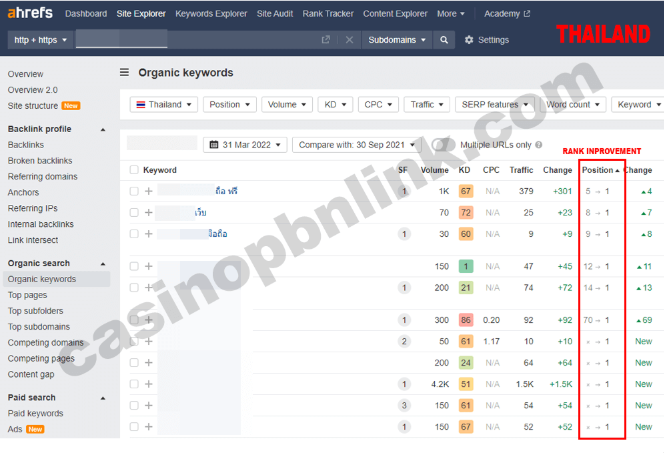Open the More menu in top navigation
This screenshot has height=453, width=664.
[451, 14]
